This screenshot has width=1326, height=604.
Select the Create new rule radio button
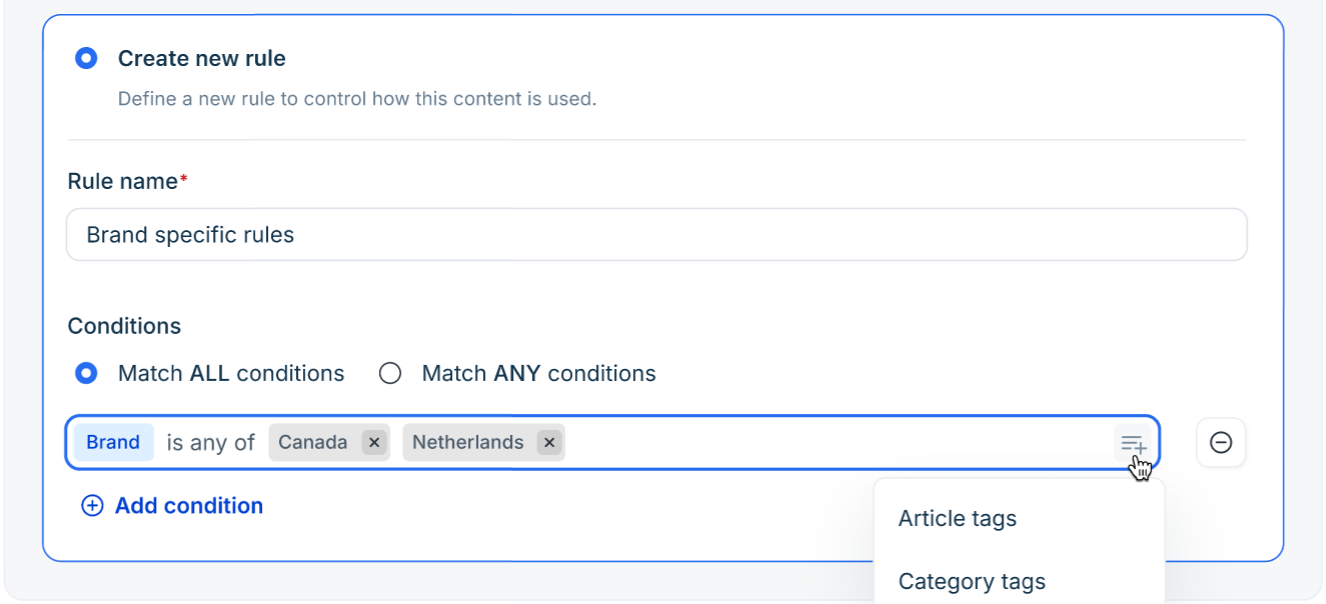click(x=87, y=58)
